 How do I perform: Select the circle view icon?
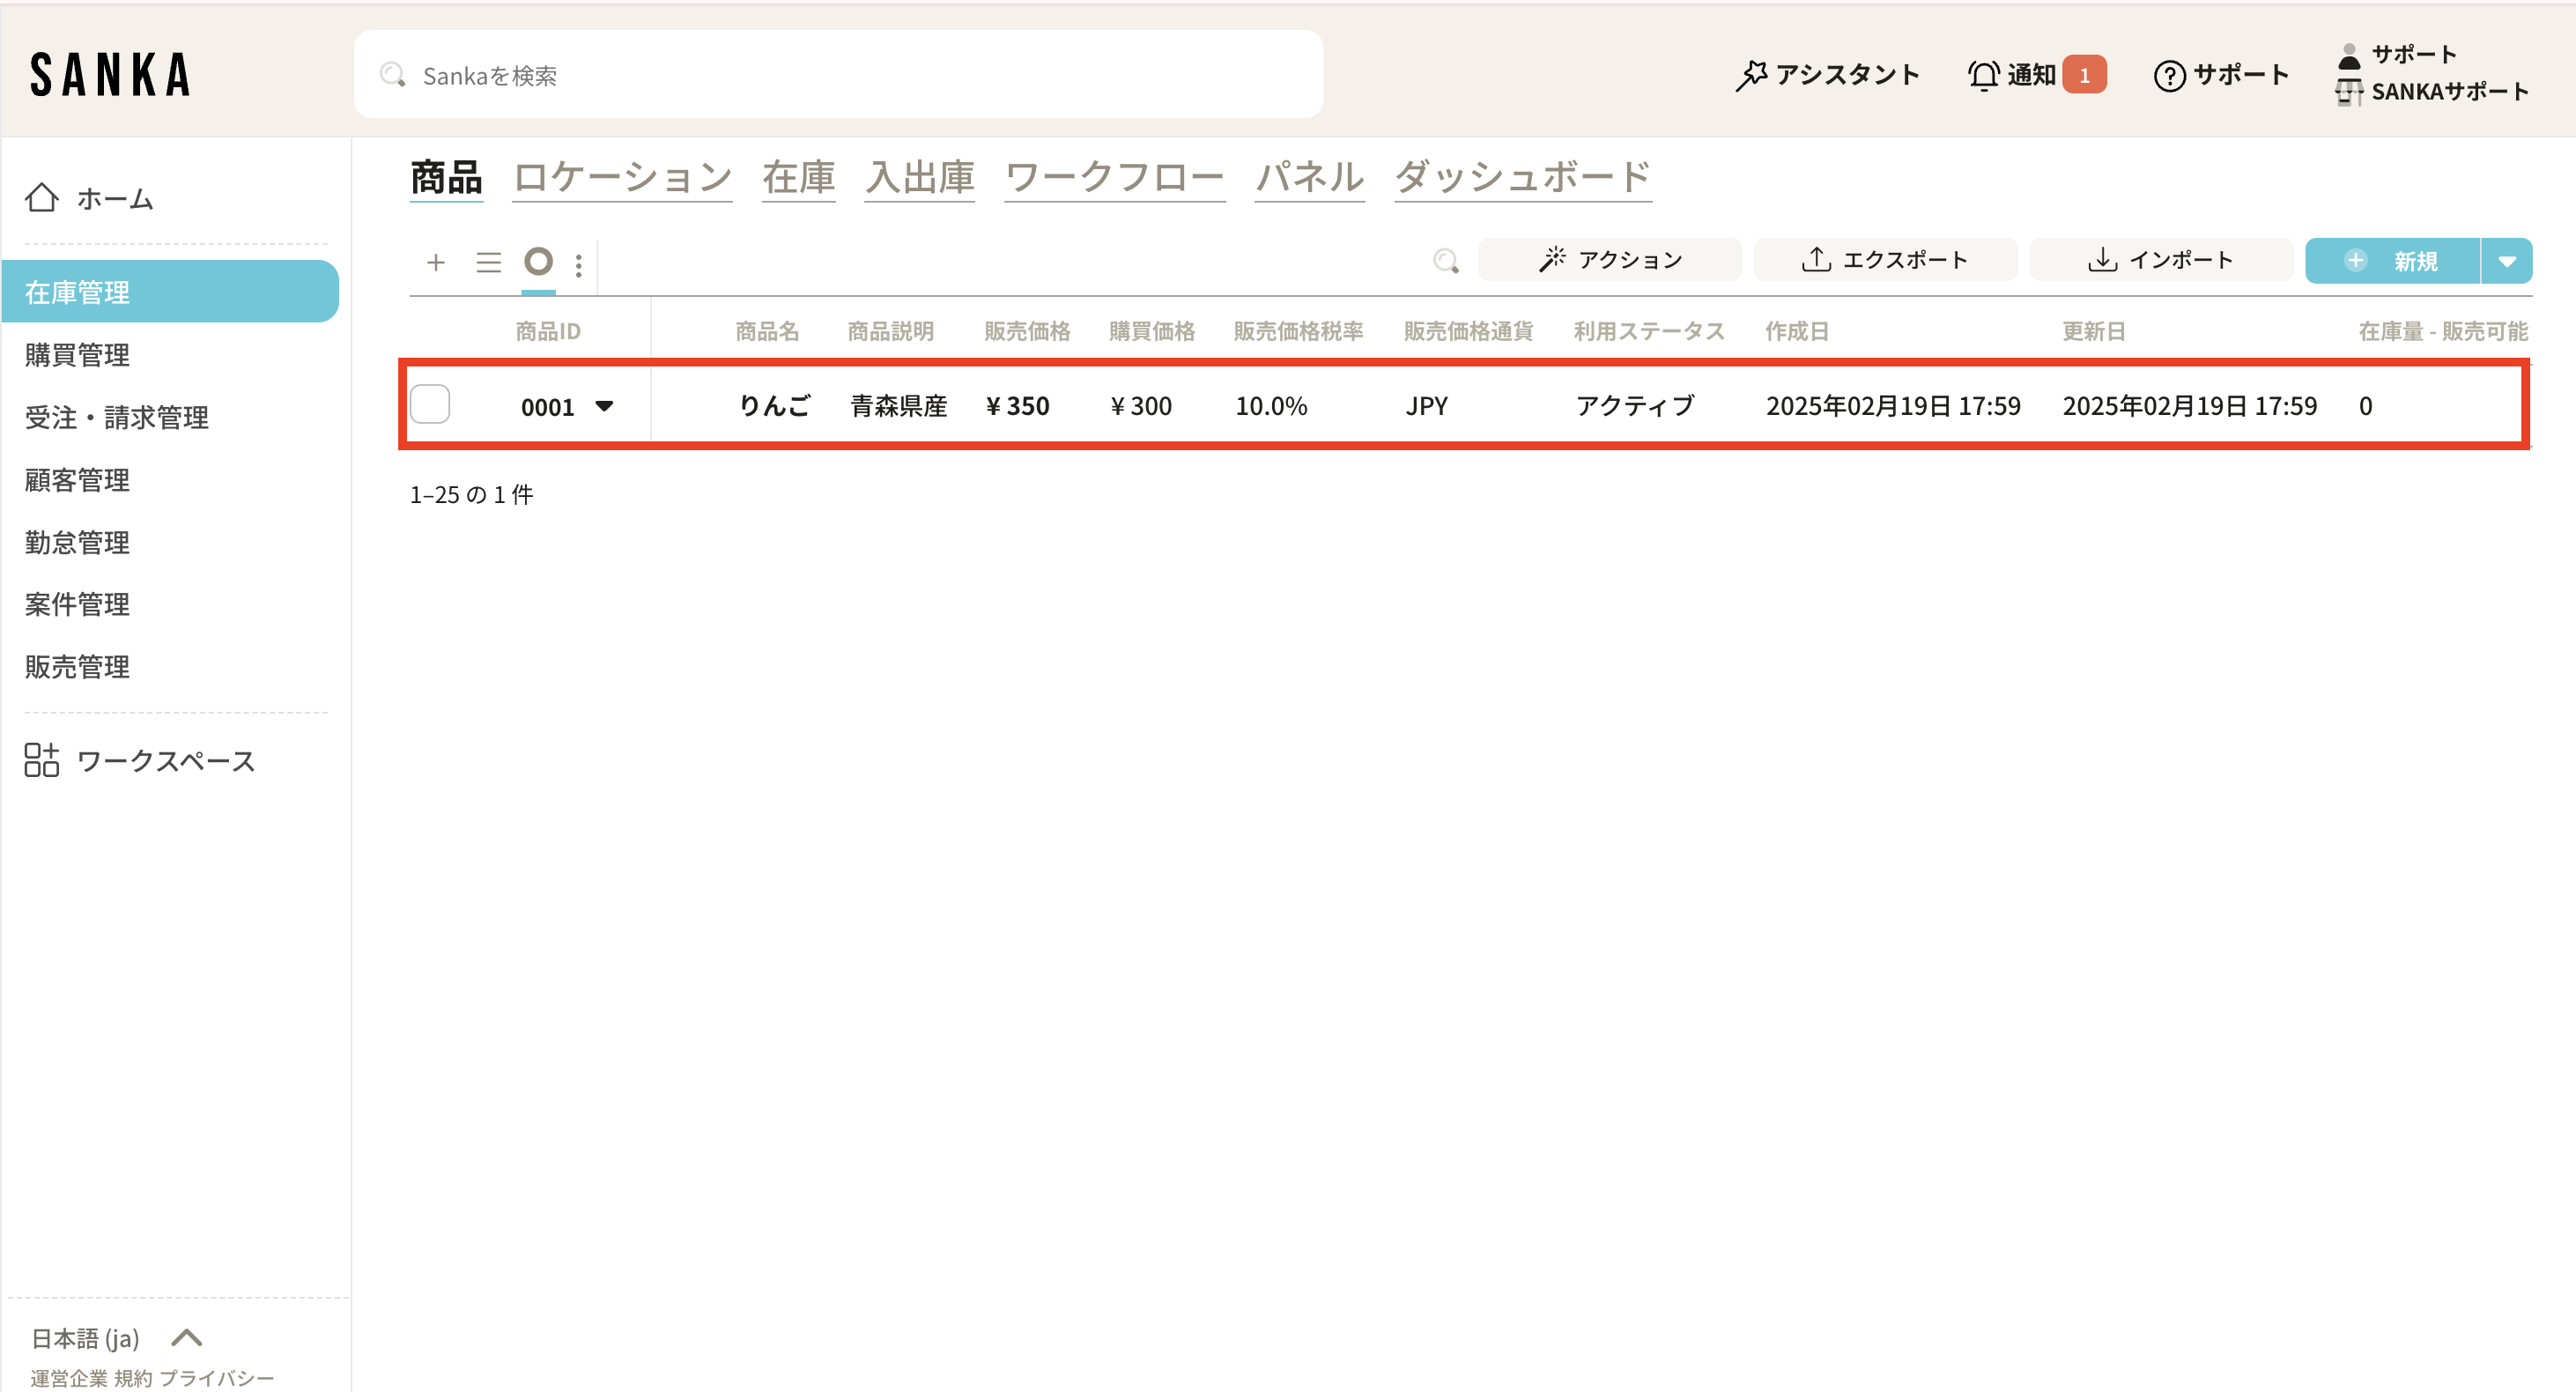538,261
